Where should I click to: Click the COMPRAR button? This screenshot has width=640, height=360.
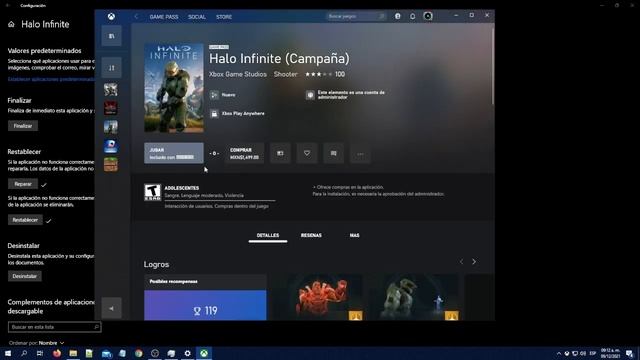click(x=244, y=153)
